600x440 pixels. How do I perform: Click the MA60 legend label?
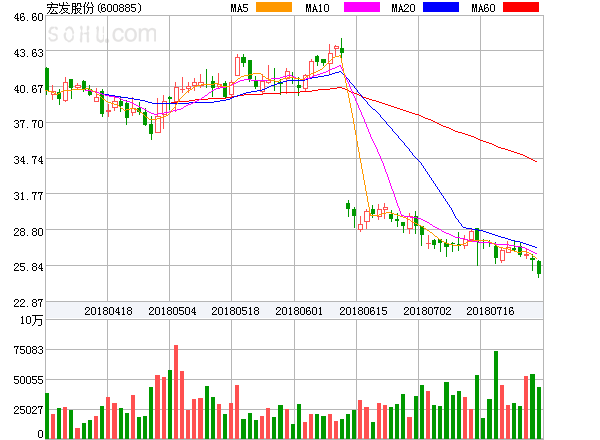(x=483, y=8)
